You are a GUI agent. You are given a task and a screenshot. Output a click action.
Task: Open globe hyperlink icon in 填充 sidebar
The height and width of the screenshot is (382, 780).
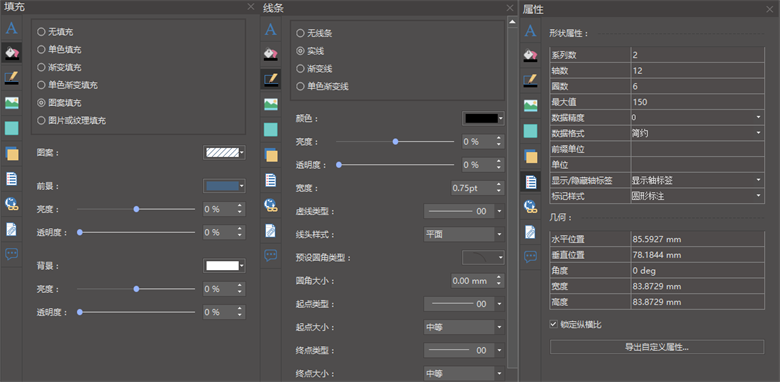[x=11, y=204]
